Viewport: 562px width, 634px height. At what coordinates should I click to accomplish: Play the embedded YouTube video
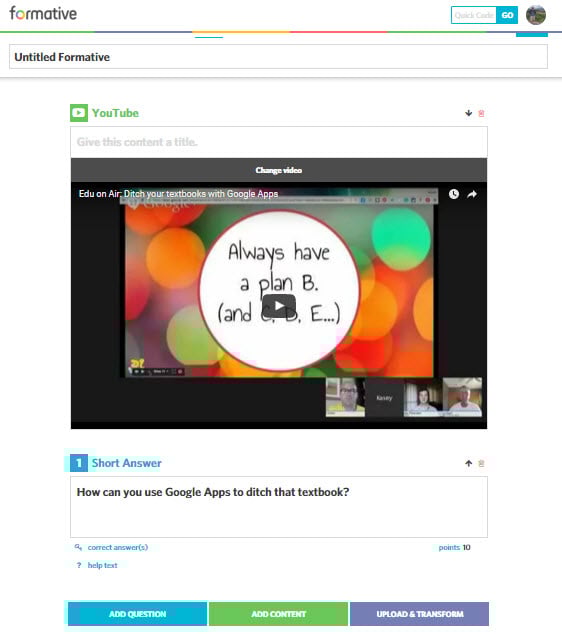pyautogui.click(x=279, y=306)
